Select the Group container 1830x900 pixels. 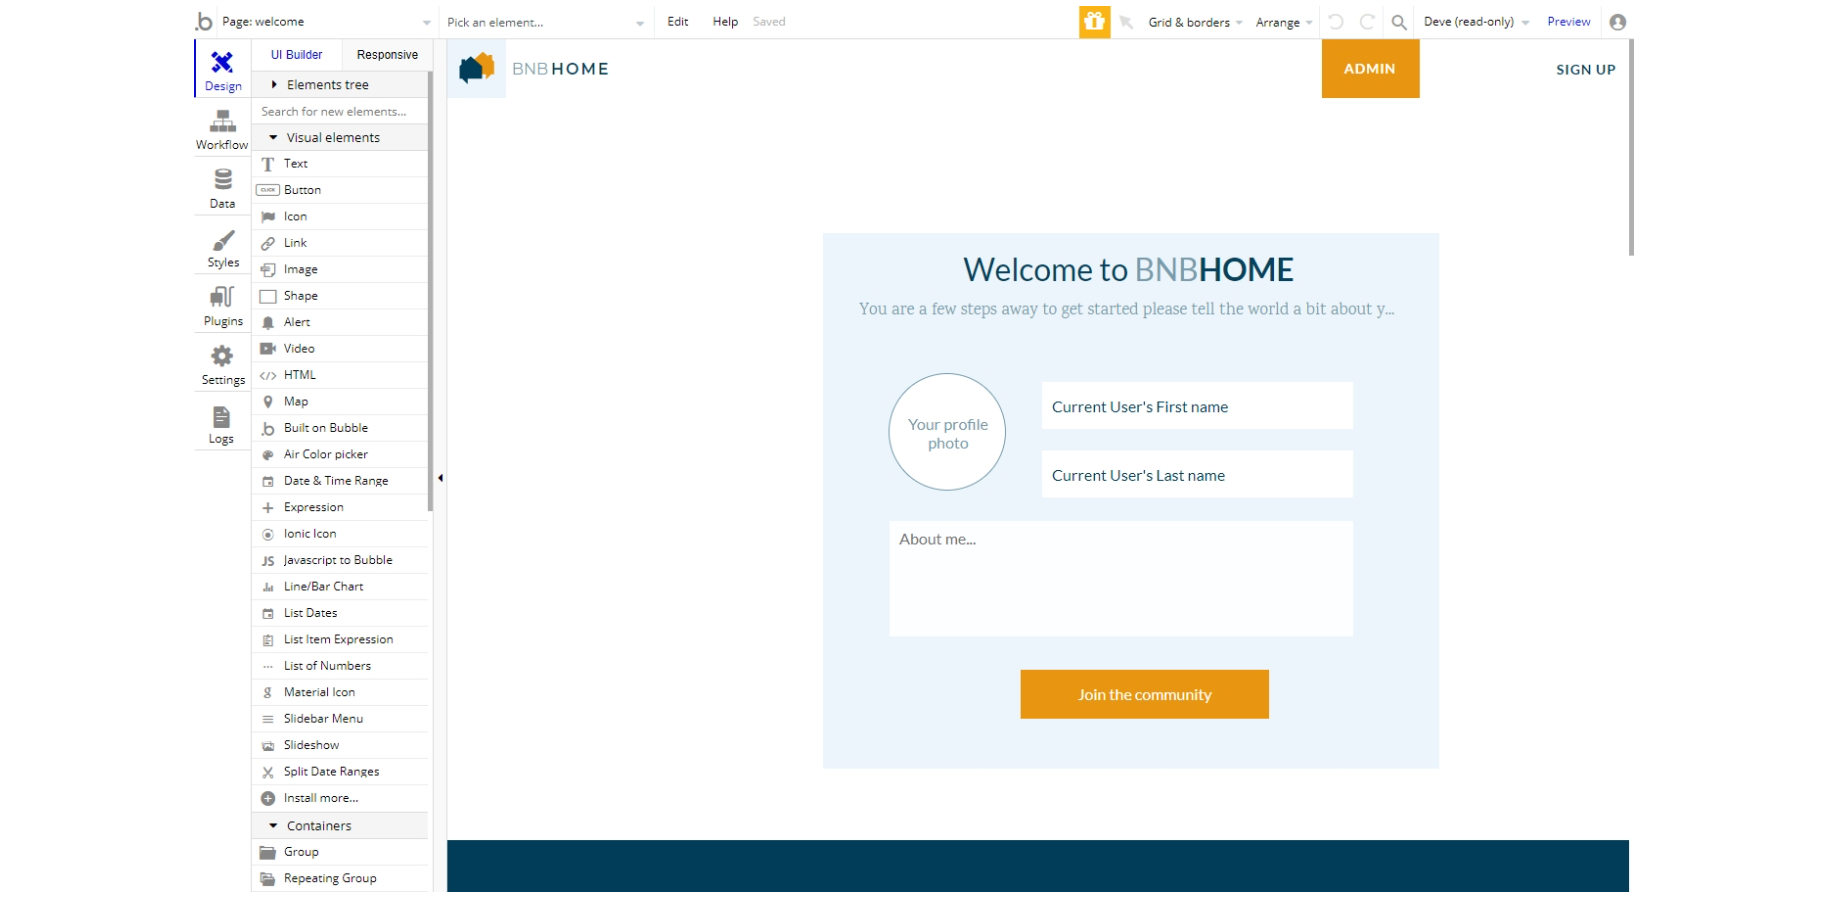[340, 853]
